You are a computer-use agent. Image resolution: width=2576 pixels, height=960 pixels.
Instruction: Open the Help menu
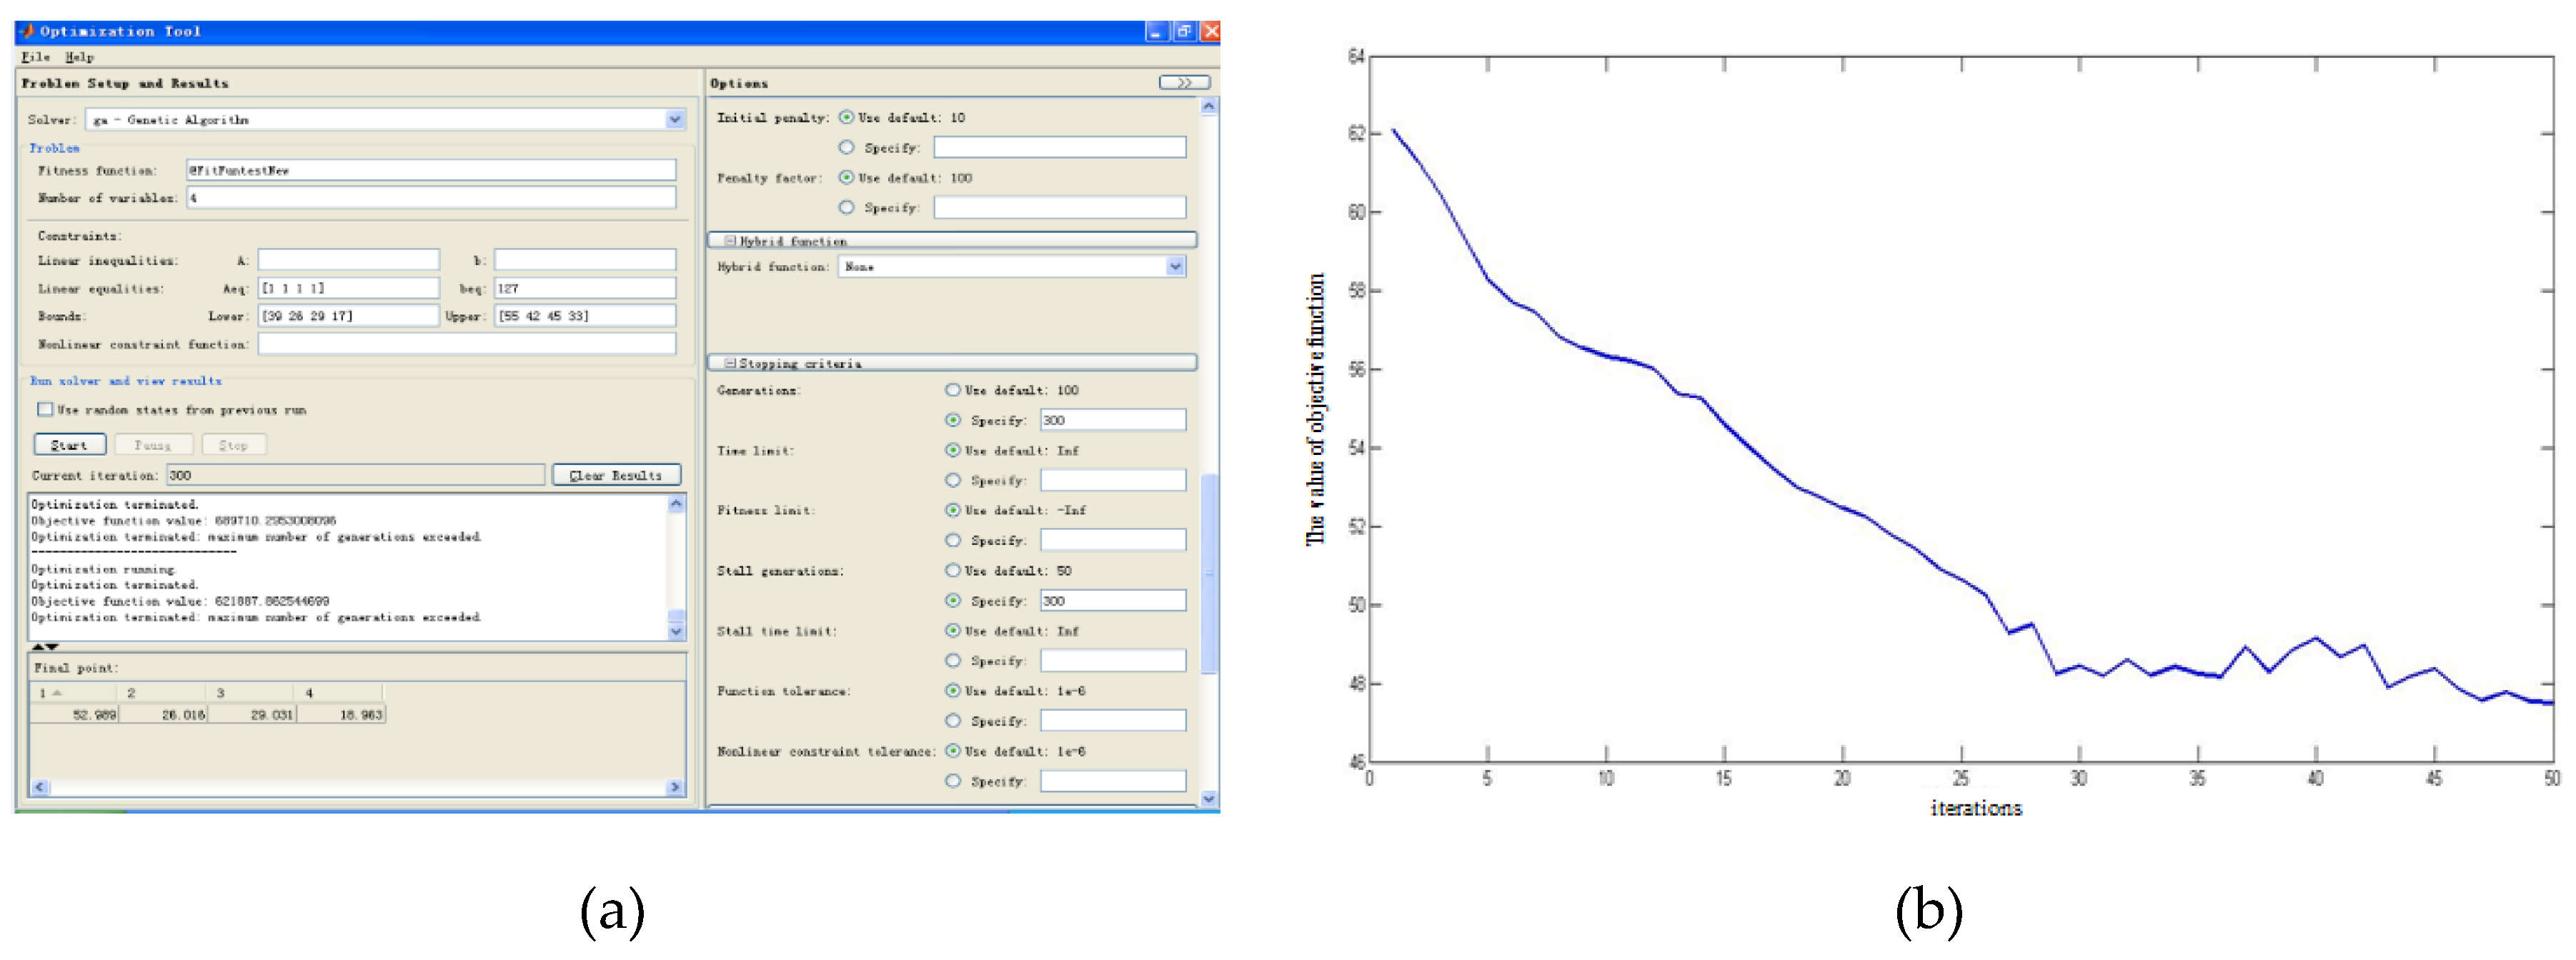tap(79, 57)
